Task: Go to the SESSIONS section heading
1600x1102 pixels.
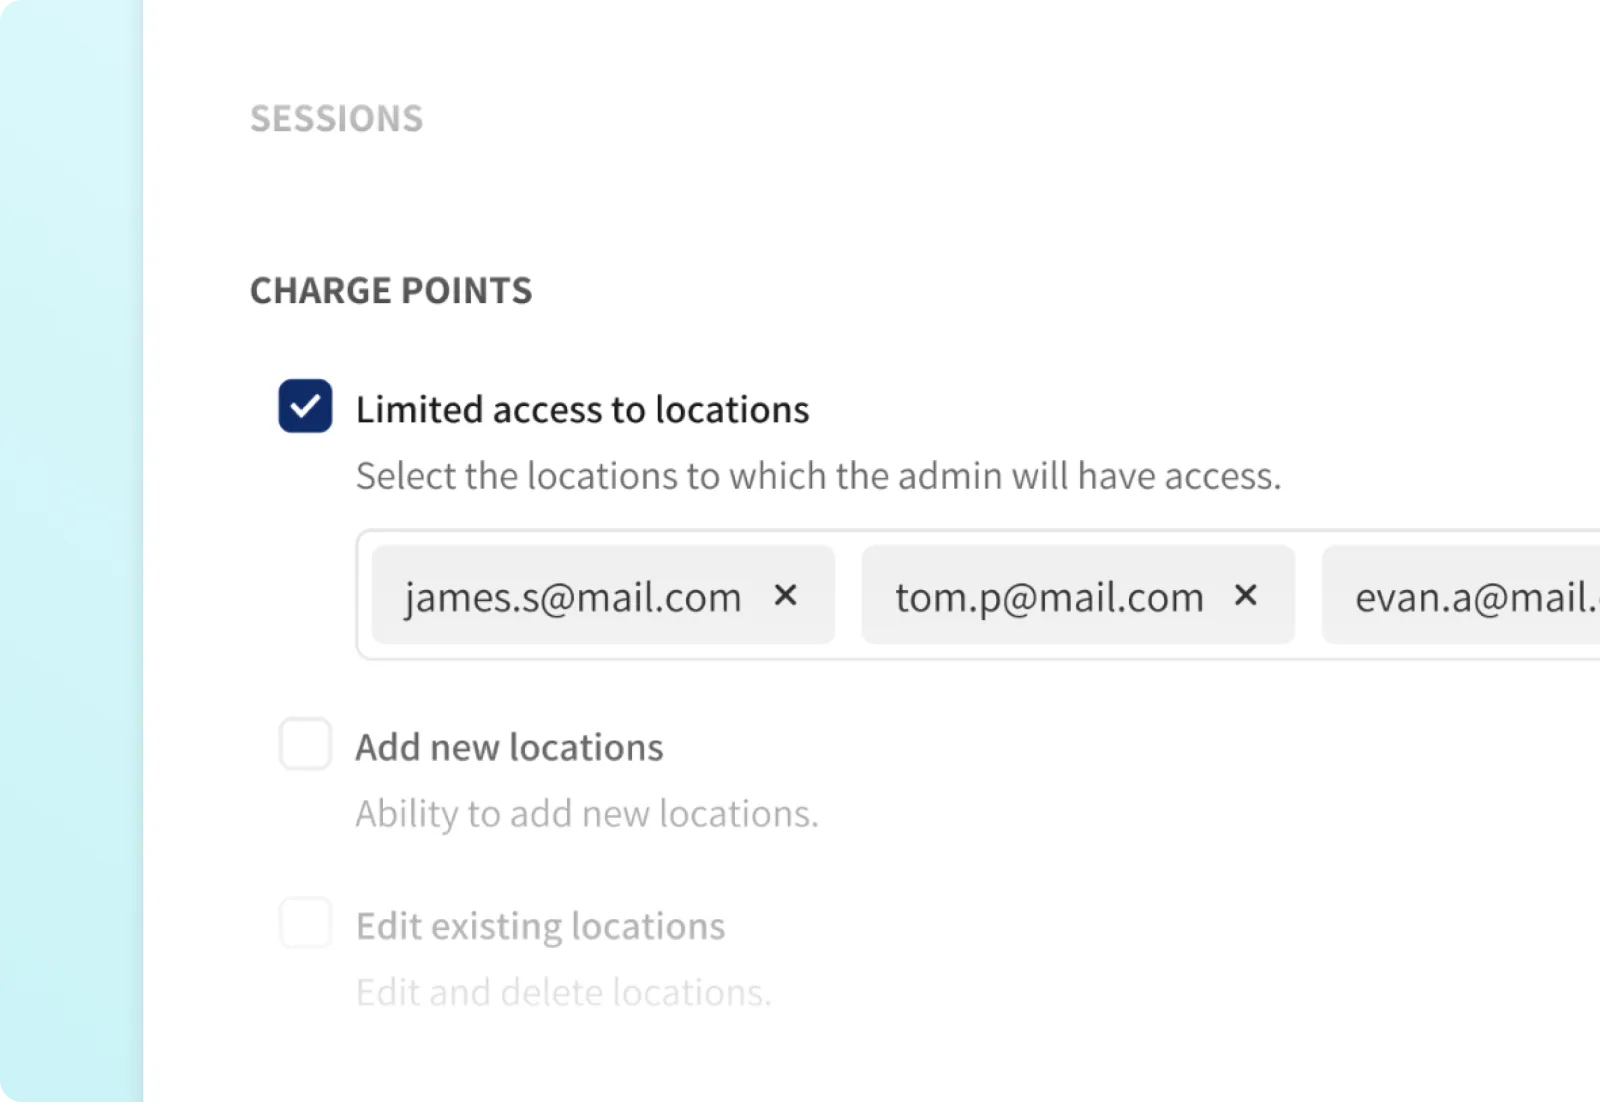Action: pos(337,119)
